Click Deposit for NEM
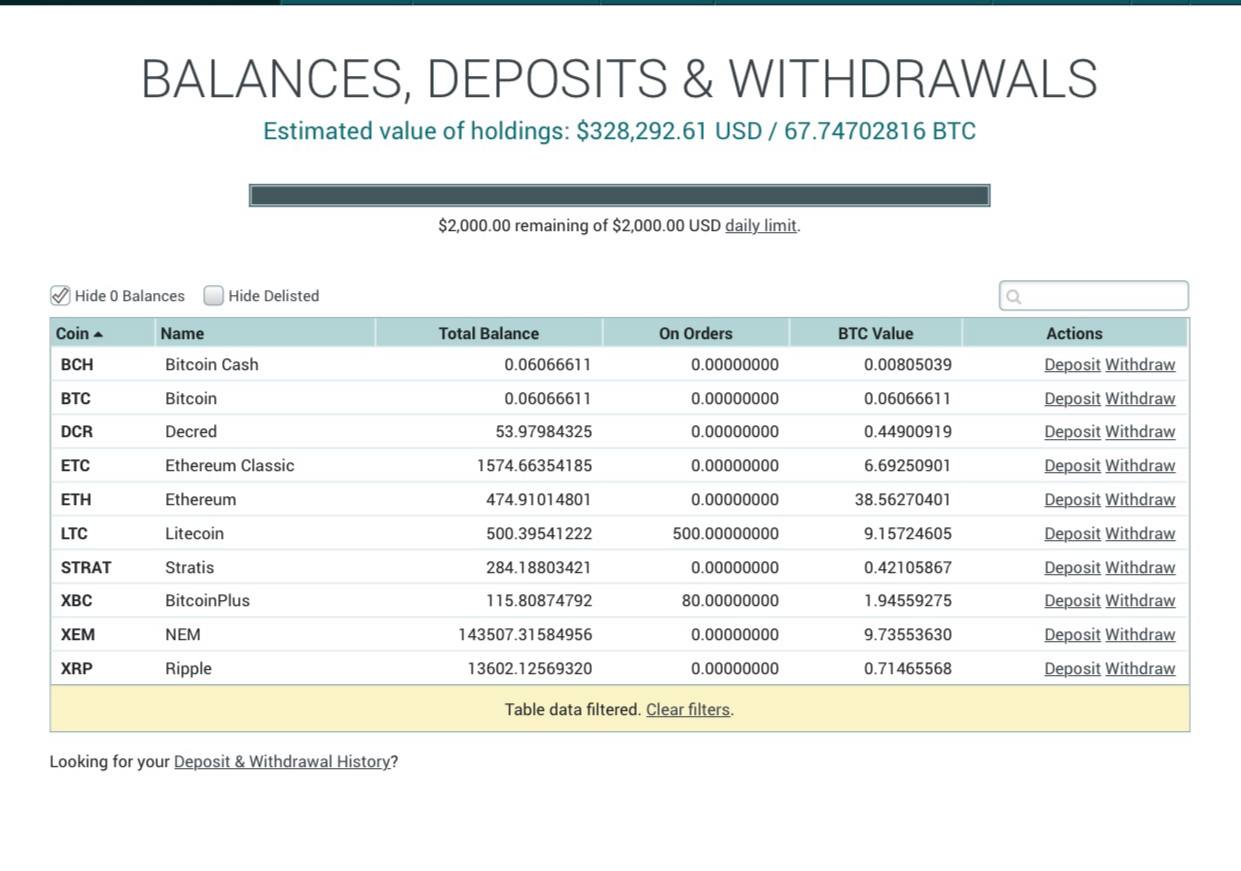Image resolution: width=1241 pixels, height=871 pixels. pyautogui.click(x=1072, y=634)
